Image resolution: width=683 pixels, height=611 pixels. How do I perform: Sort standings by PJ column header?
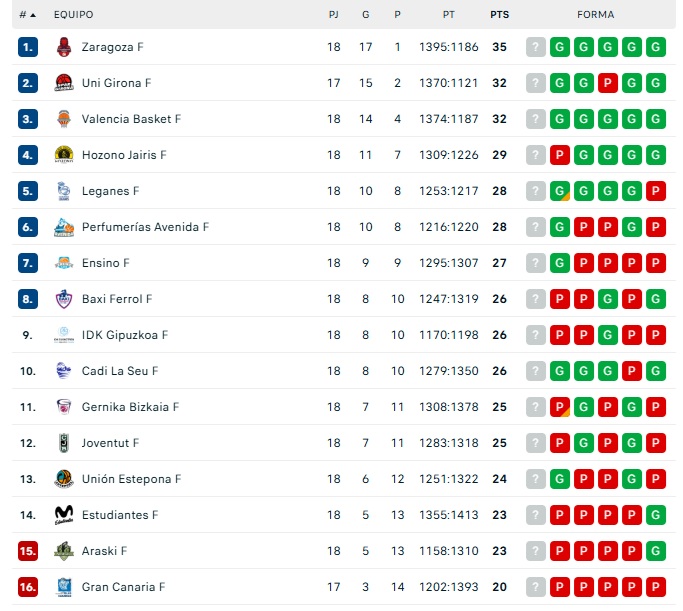pos(334,15)
